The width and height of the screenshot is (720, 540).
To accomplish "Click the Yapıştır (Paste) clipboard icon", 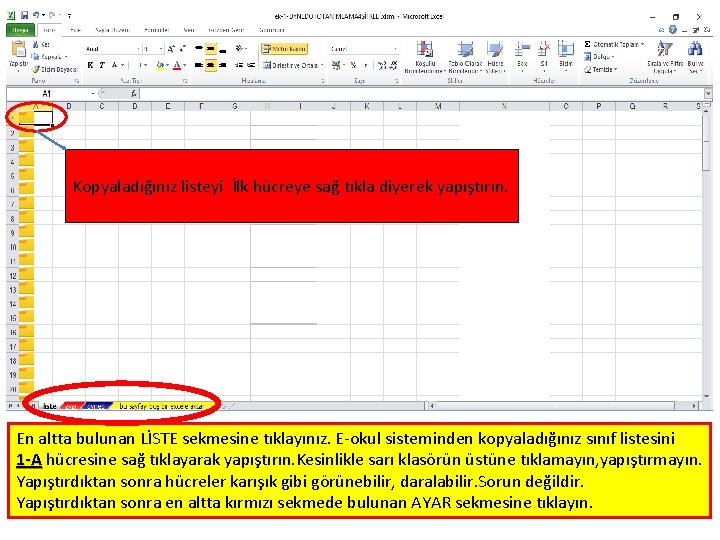I will pyautogui.click(x=19, y=50).
